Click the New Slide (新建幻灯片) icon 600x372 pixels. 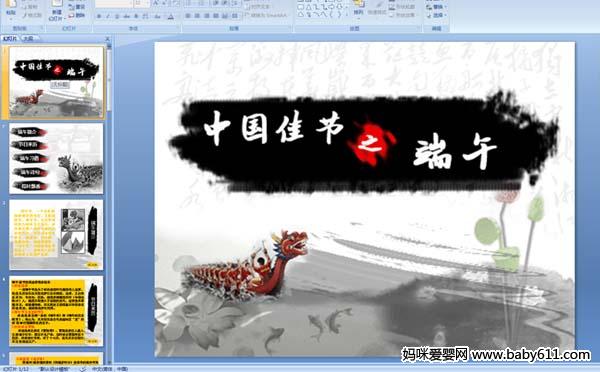tap(57, 4)
